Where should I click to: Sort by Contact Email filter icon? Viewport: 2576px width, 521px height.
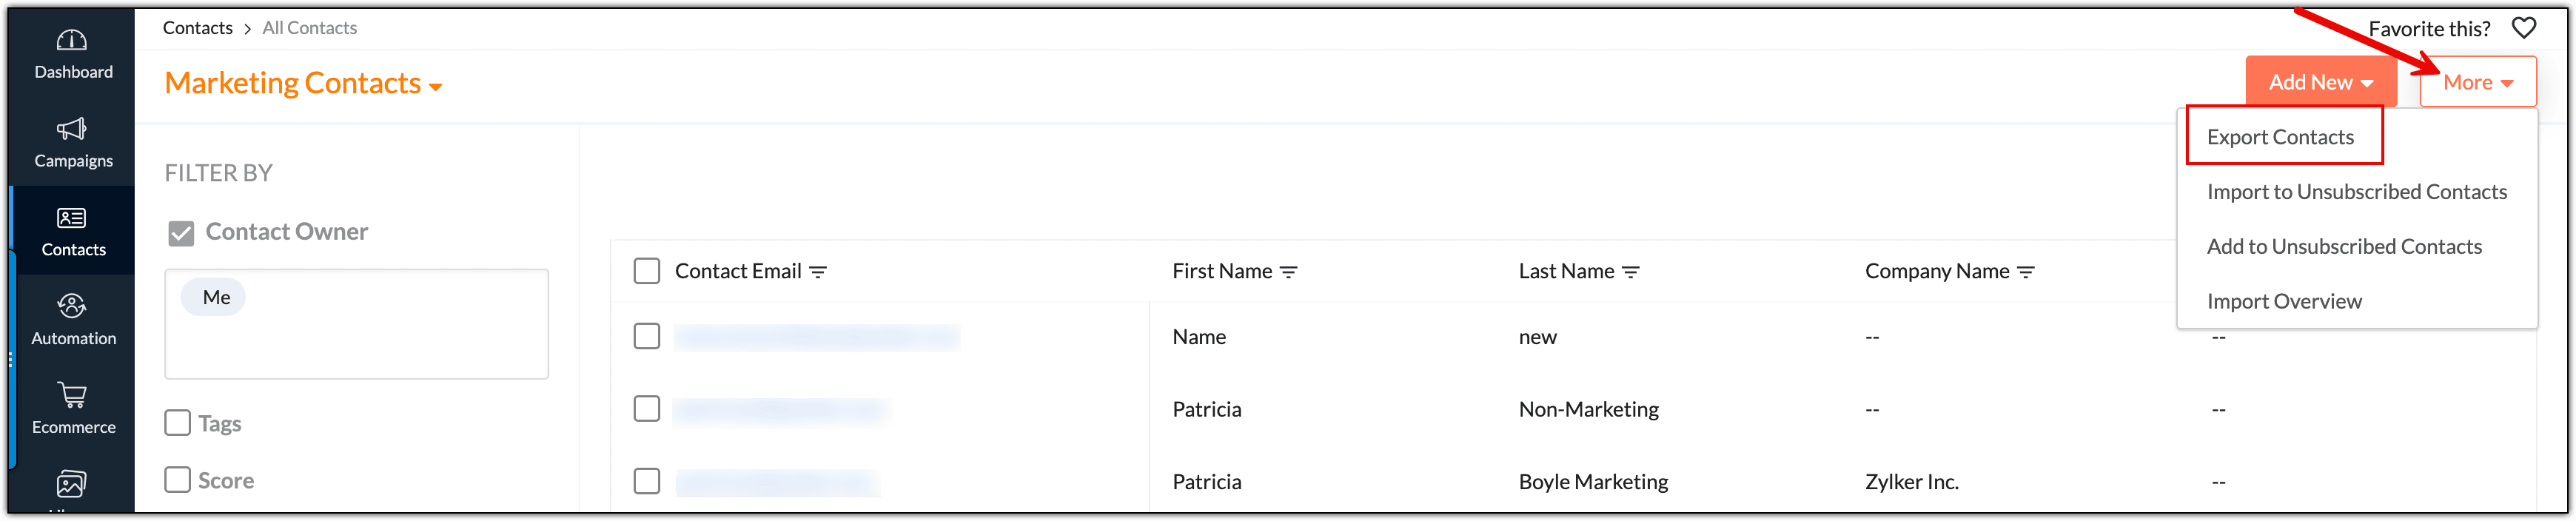(x=818, y=272)
